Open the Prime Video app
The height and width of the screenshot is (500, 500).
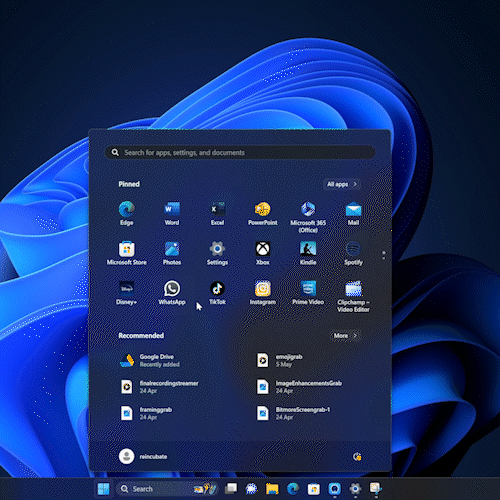click(308, 293)
